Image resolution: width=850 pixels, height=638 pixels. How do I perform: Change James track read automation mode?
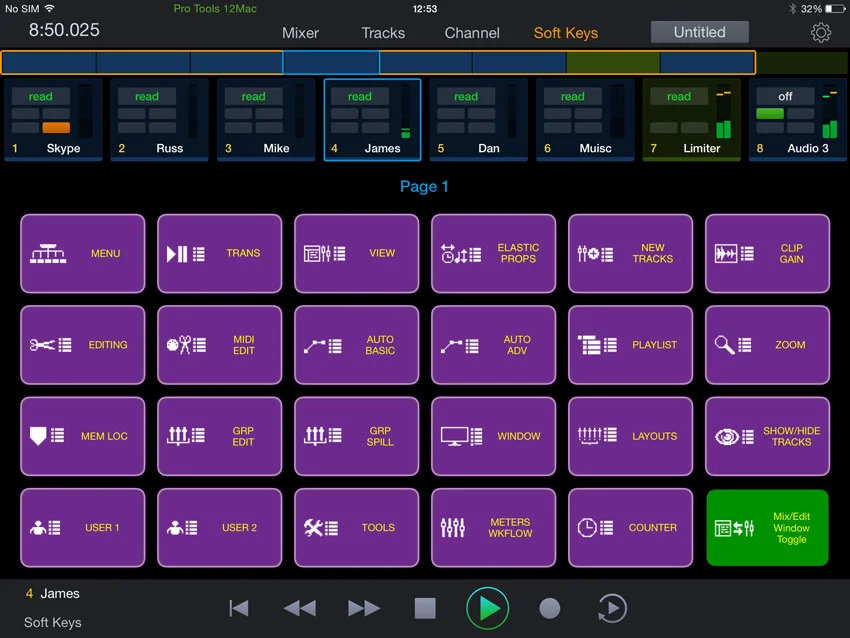click(x=360, y=96)
